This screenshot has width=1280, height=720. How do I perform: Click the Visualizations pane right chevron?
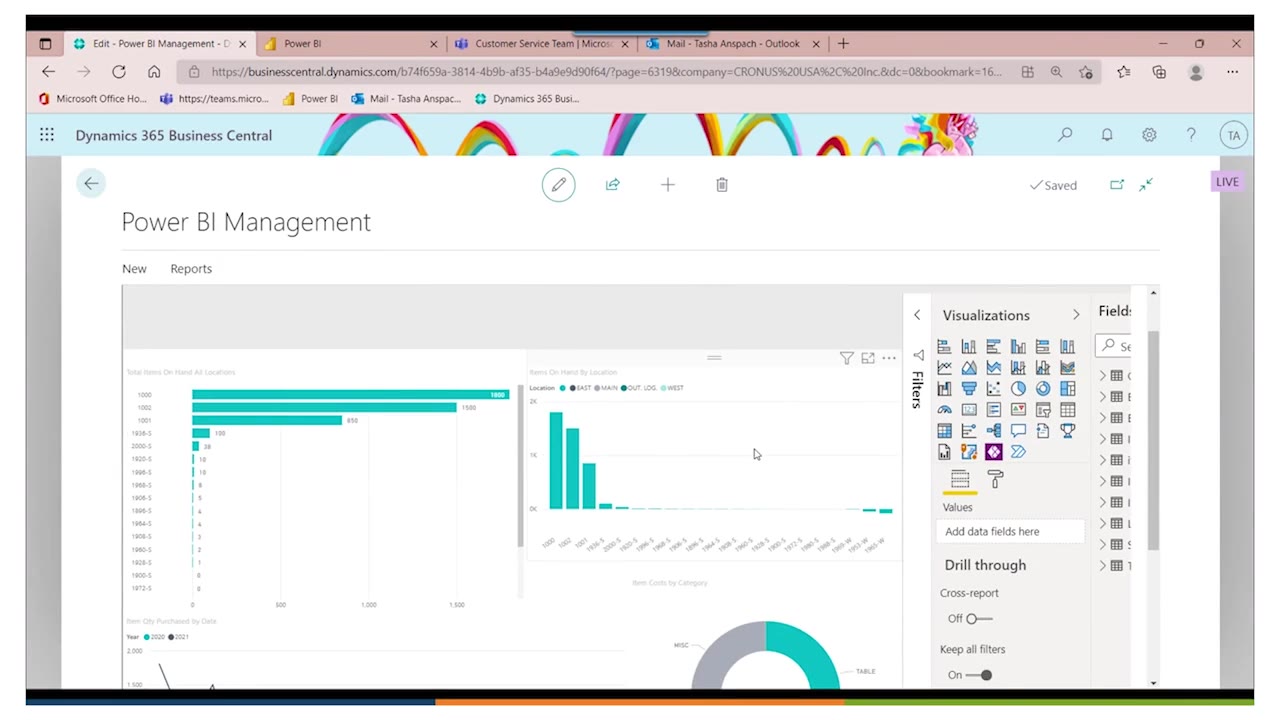[x=1076, y=315]
